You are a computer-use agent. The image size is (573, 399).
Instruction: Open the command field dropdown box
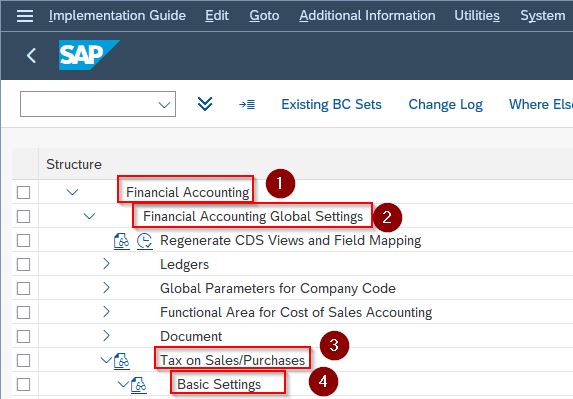[98, 104]
